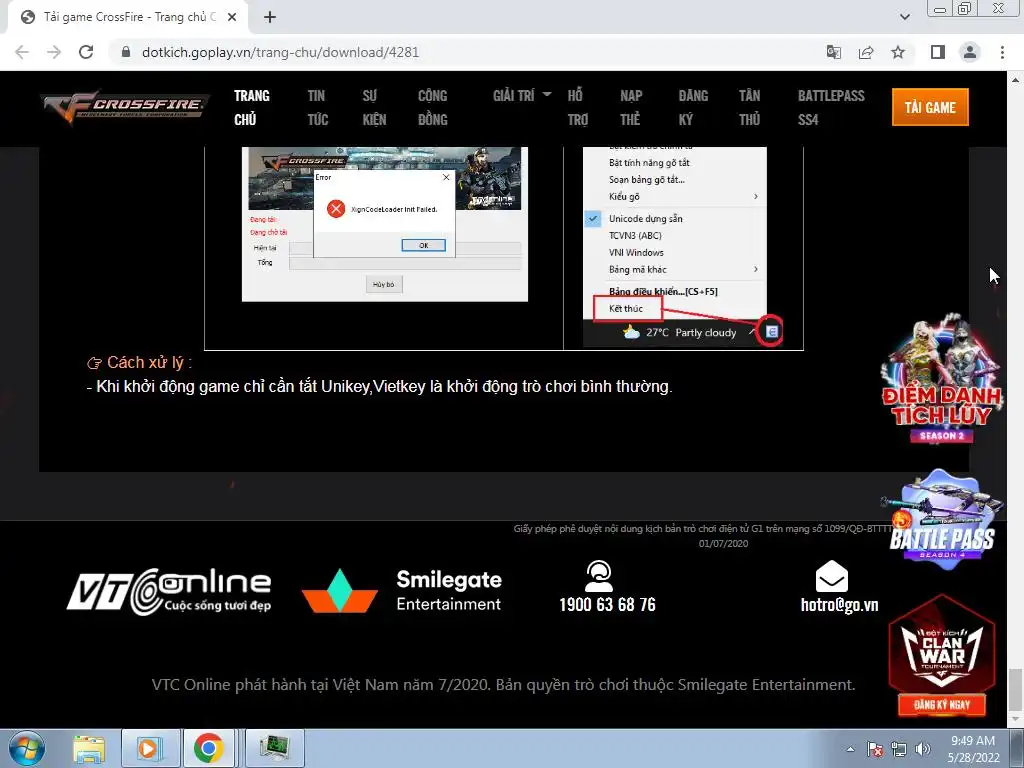The height and width of the screenshot is (768, 1024).
Task: Click the 1900 63 68 76 hotline
Action: click(x=607, y=605)
